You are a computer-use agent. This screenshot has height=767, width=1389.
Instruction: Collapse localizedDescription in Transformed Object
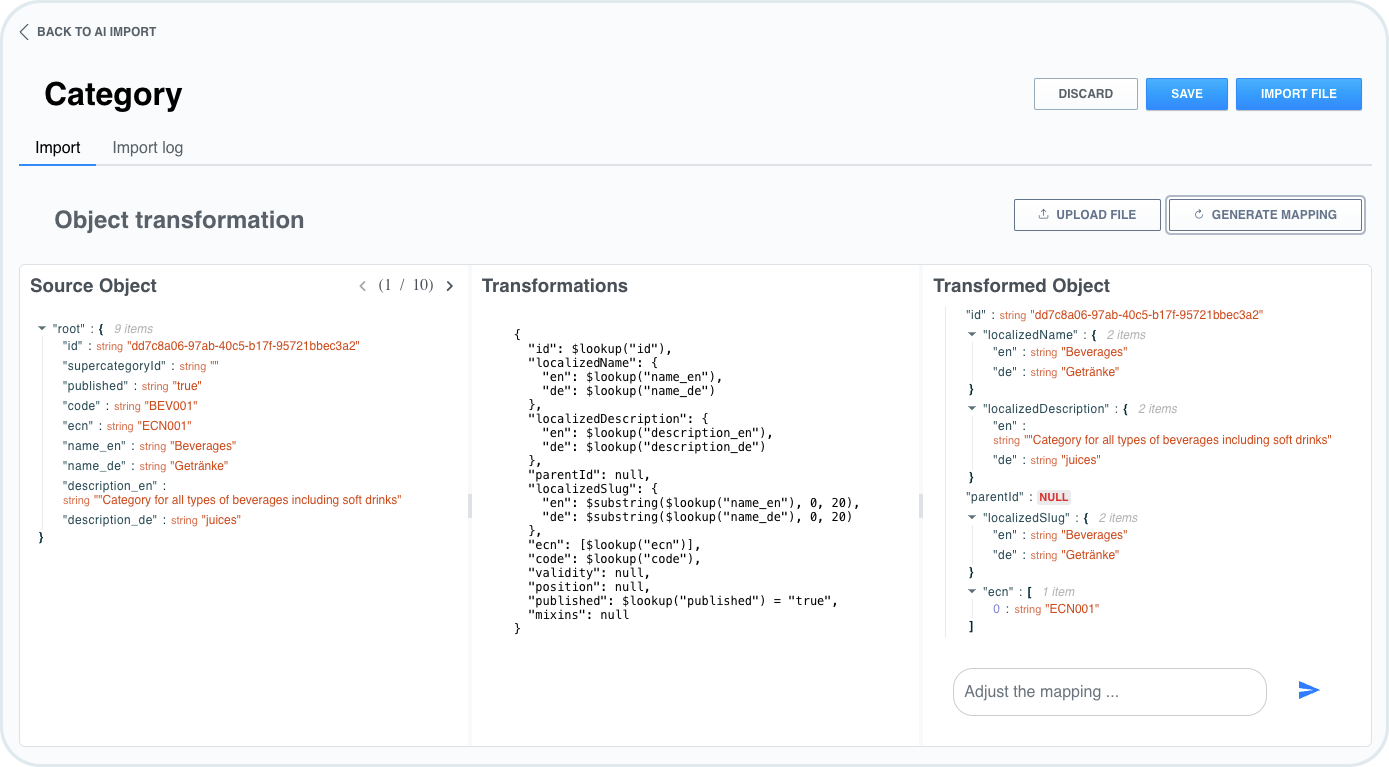click(973, 409)
